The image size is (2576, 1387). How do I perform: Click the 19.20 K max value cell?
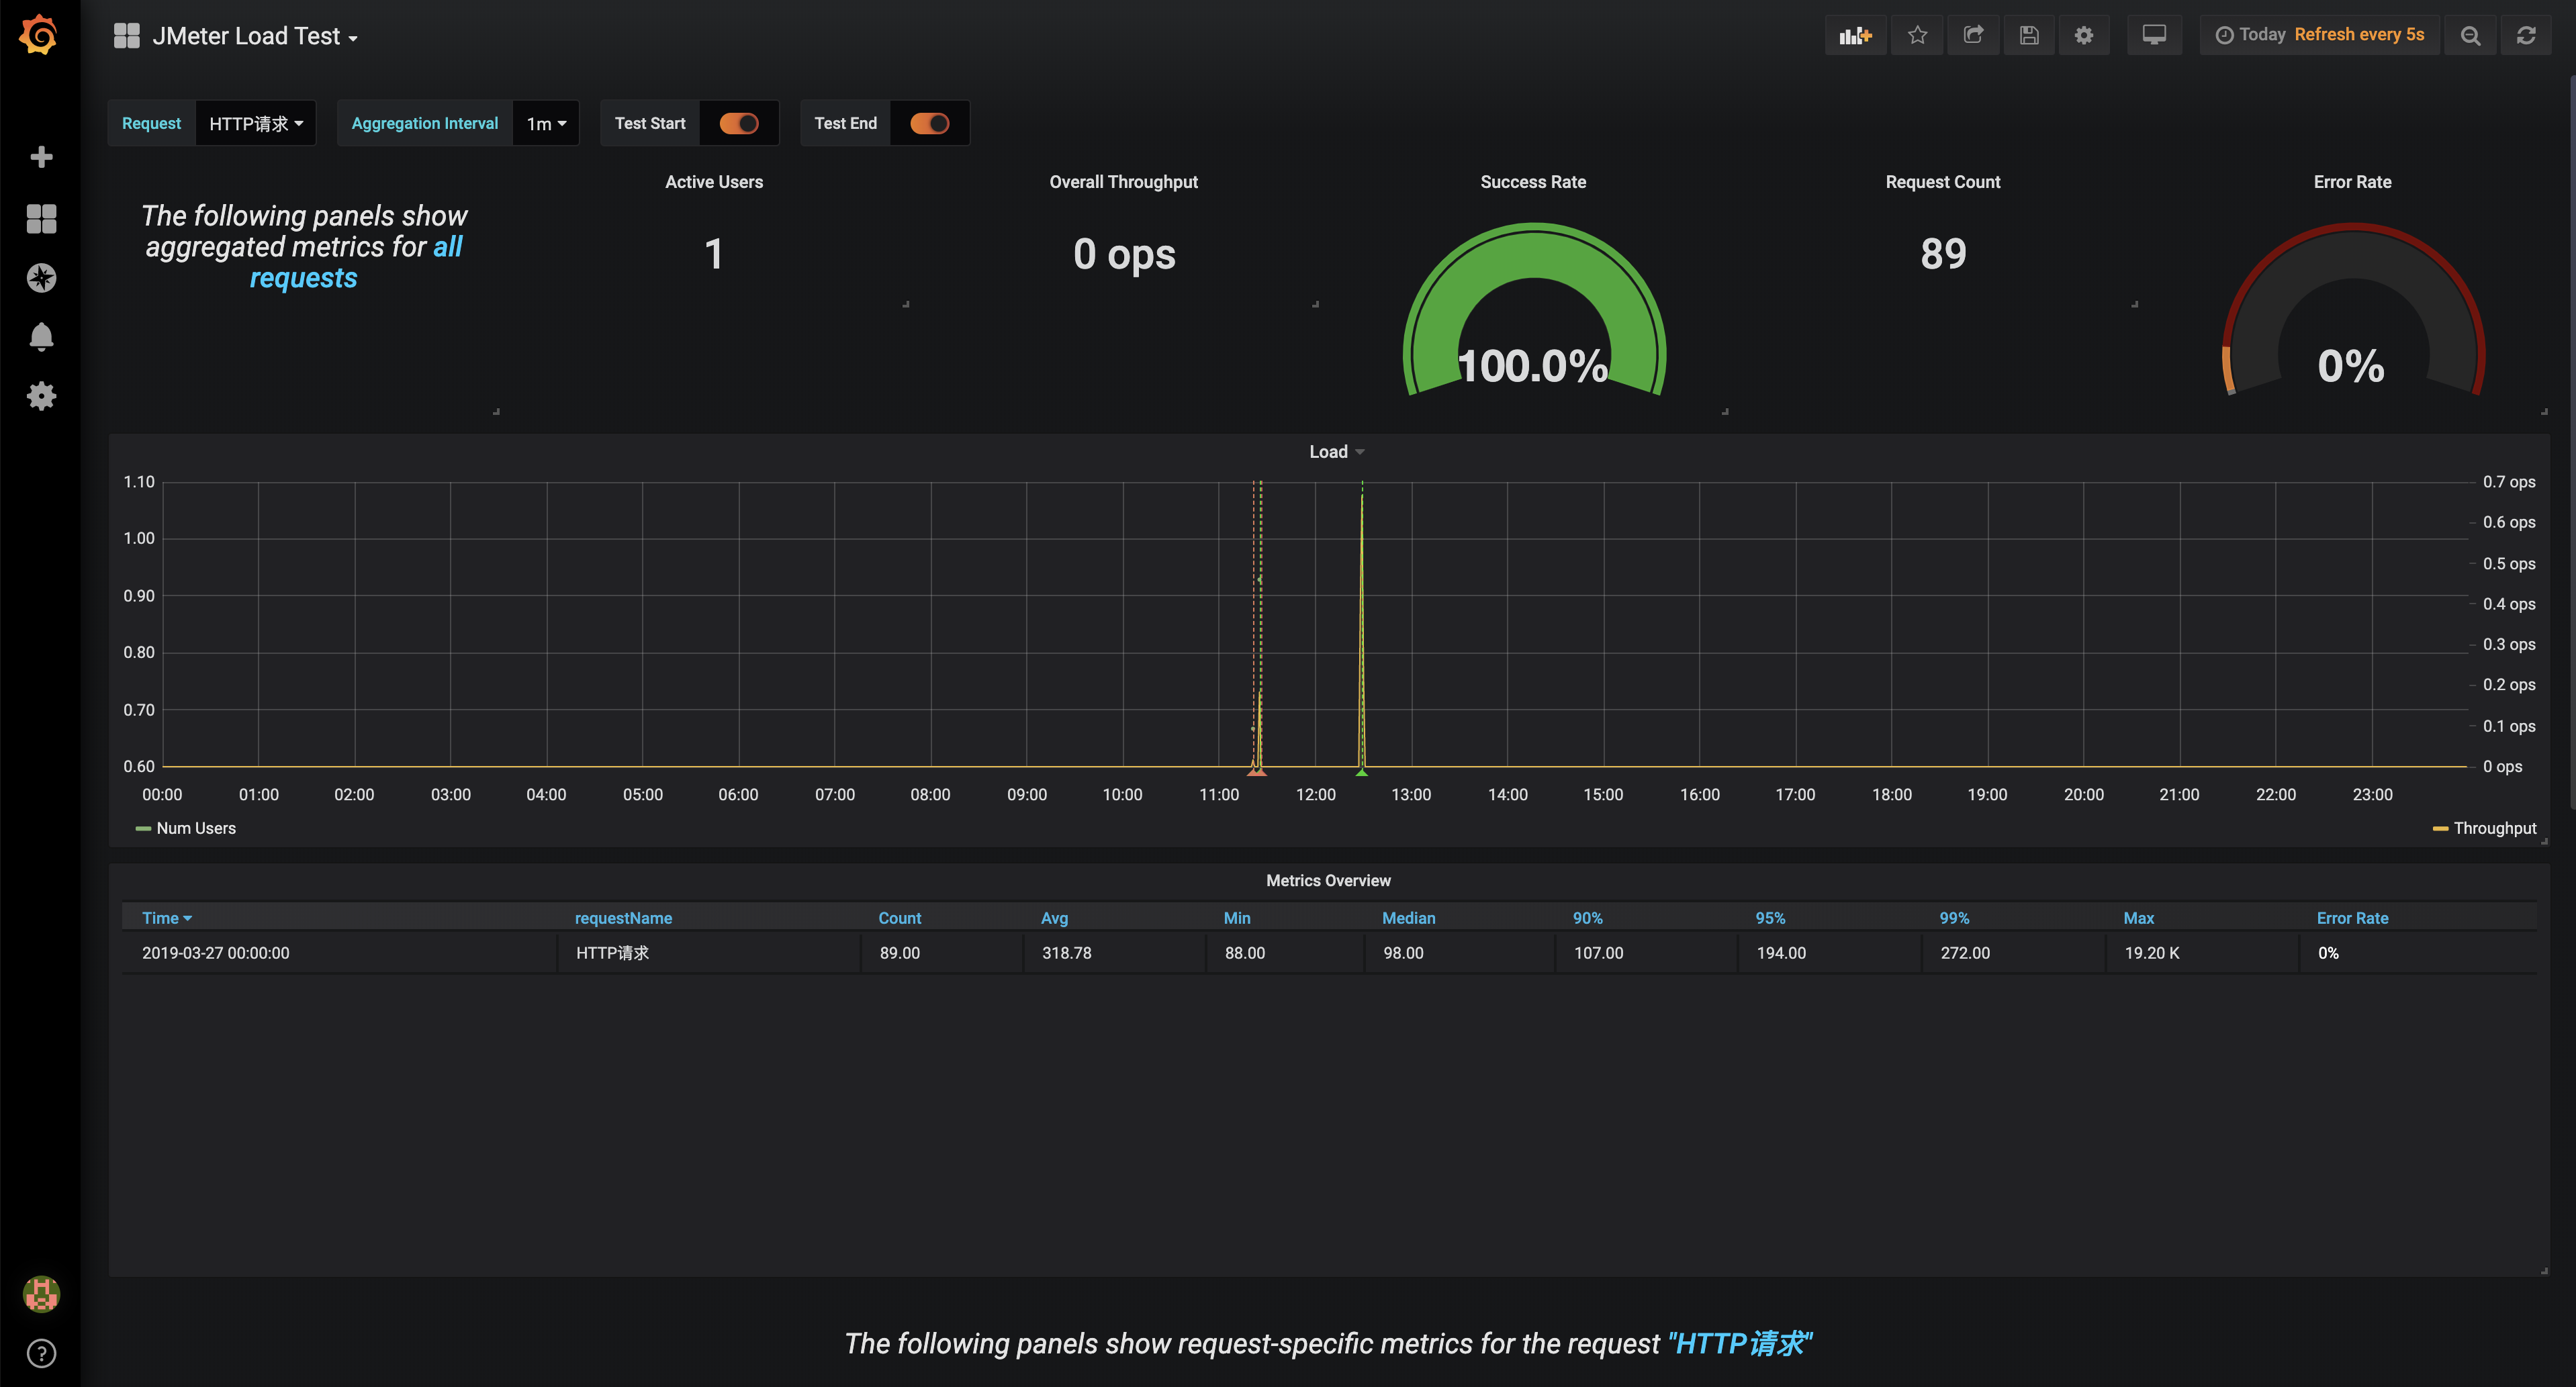point(2201,953)
